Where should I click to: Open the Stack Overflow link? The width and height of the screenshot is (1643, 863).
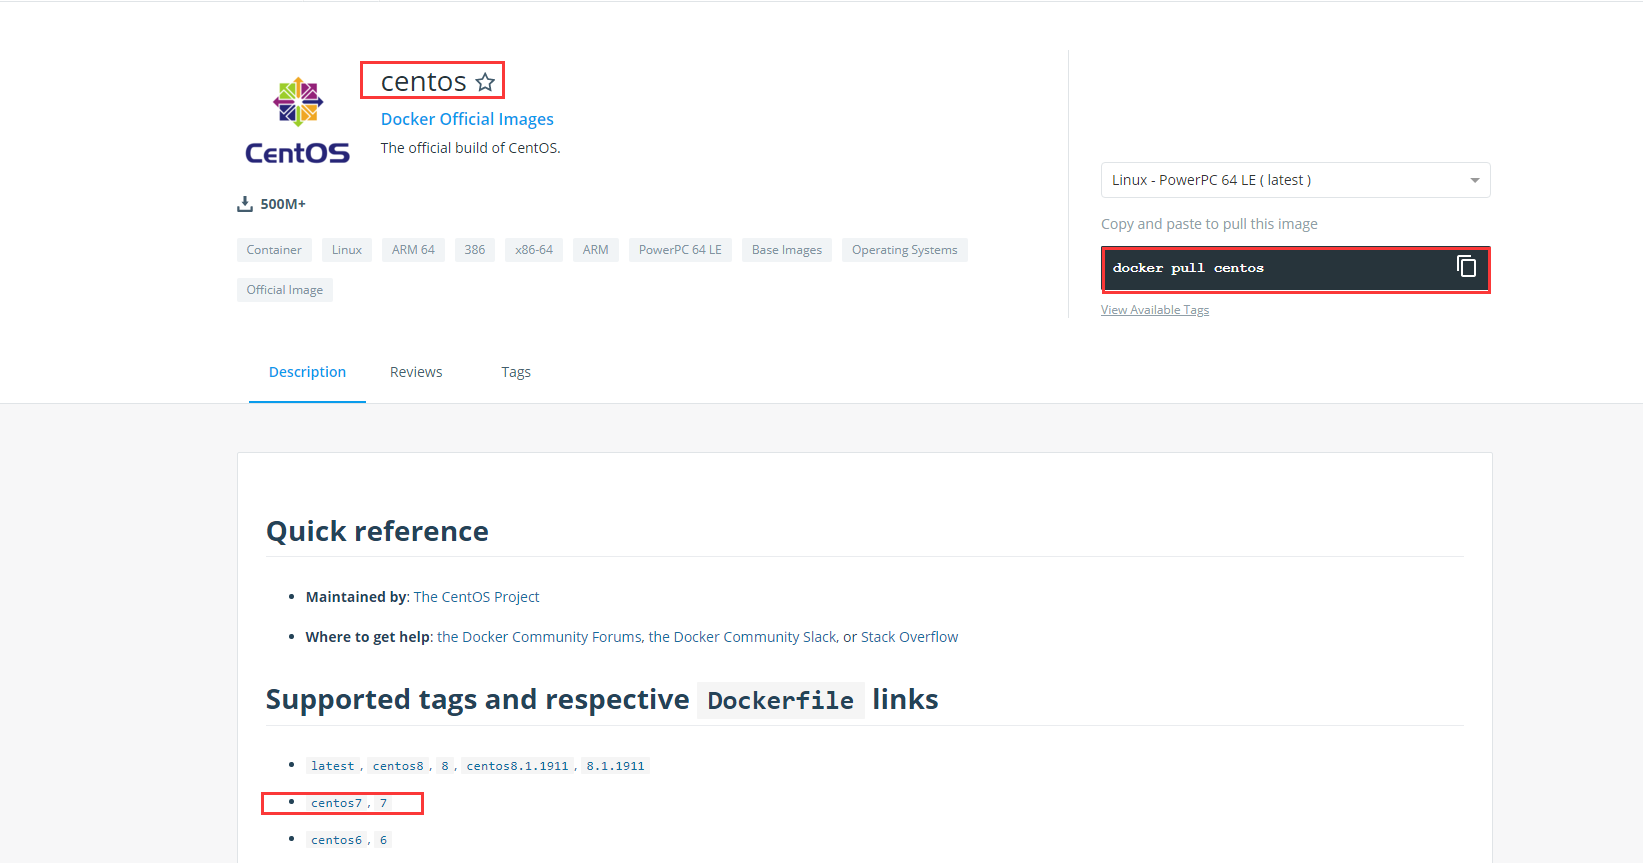(909, 637)
